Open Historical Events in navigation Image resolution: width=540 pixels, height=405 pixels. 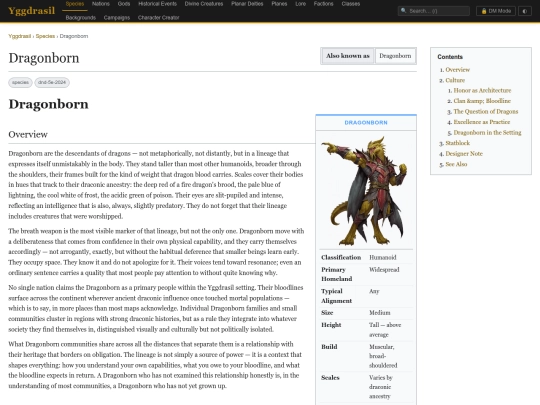[x=157, y=4]
